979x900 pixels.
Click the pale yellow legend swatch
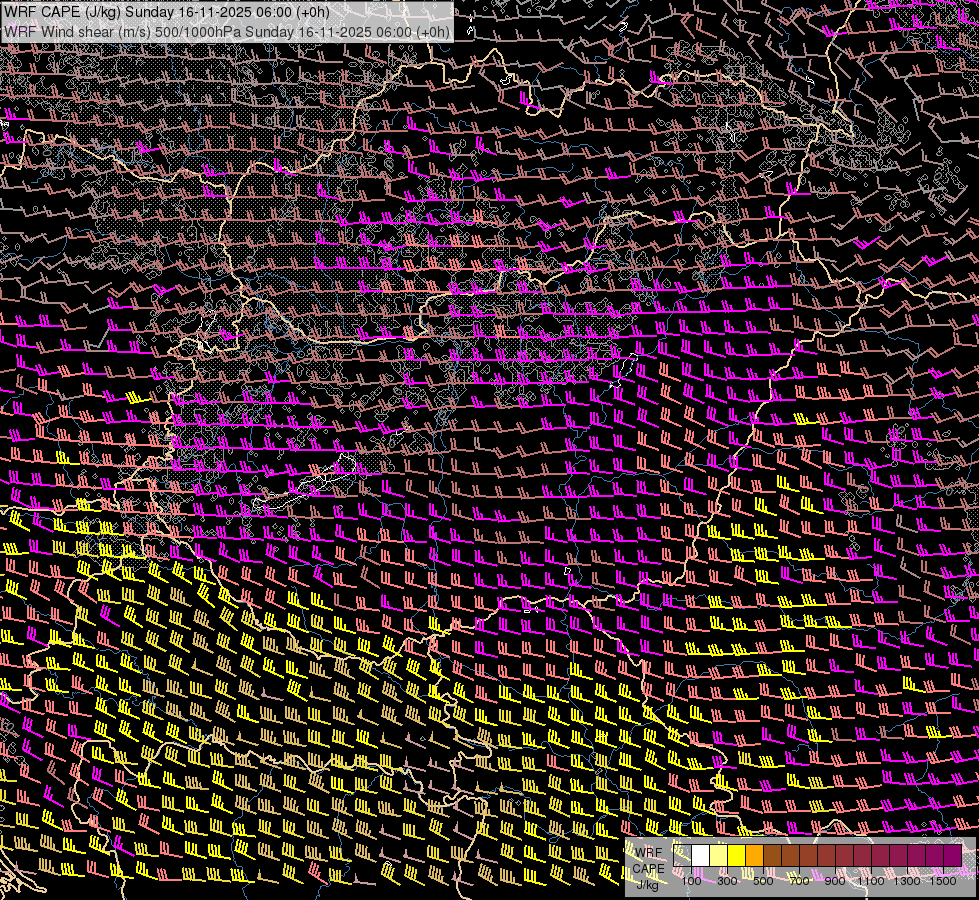click(x=719, y=856)
